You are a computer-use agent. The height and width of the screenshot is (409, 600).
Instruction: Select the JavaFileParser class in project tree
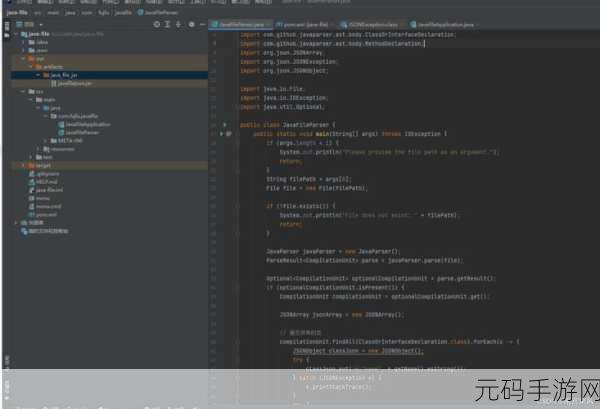point(82,132)
